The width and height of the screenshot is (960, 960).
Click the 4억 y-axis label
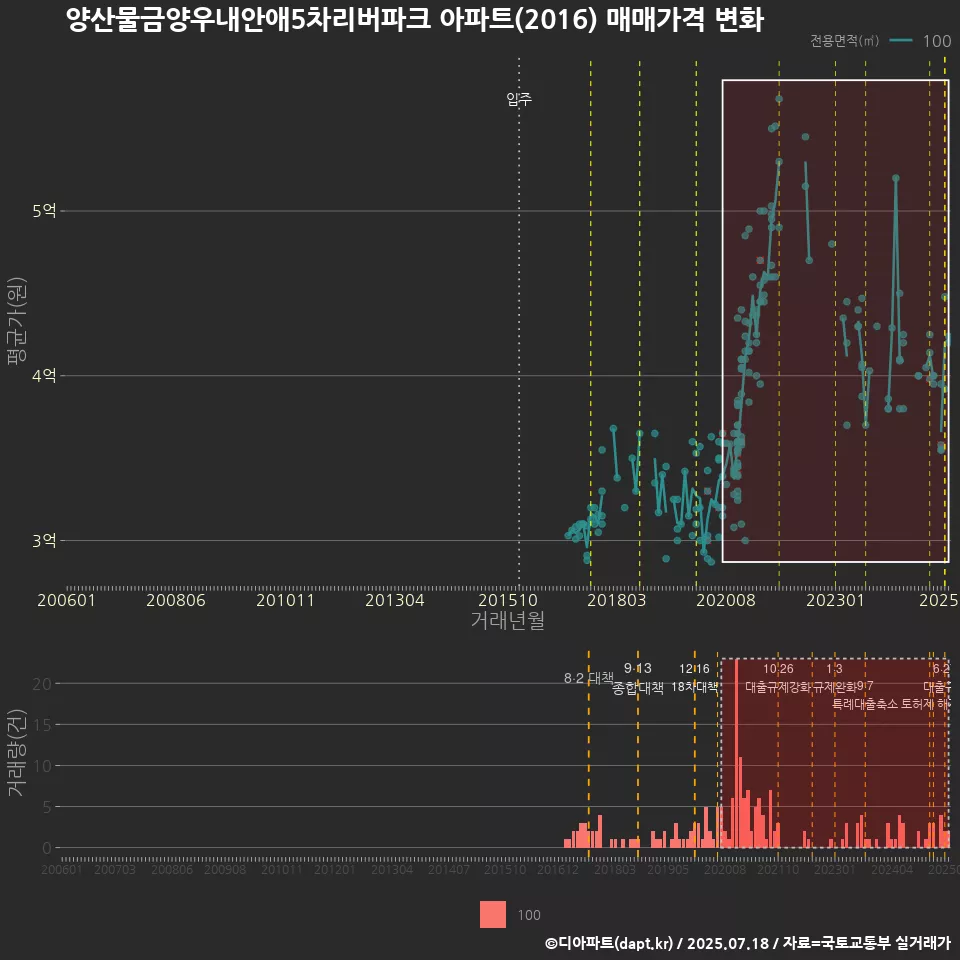click(x=44, y=375)
